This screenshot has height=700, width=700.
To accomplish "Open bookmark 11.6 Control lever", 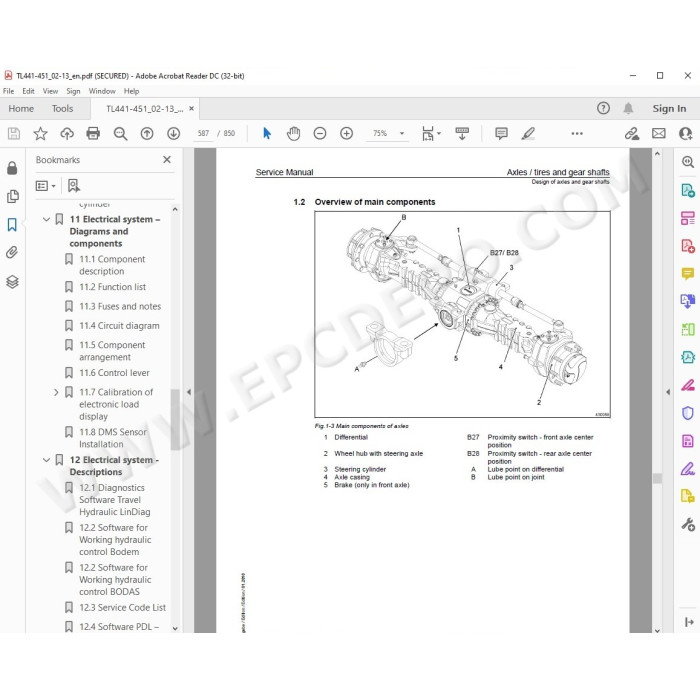I will [x=114, y=373].
